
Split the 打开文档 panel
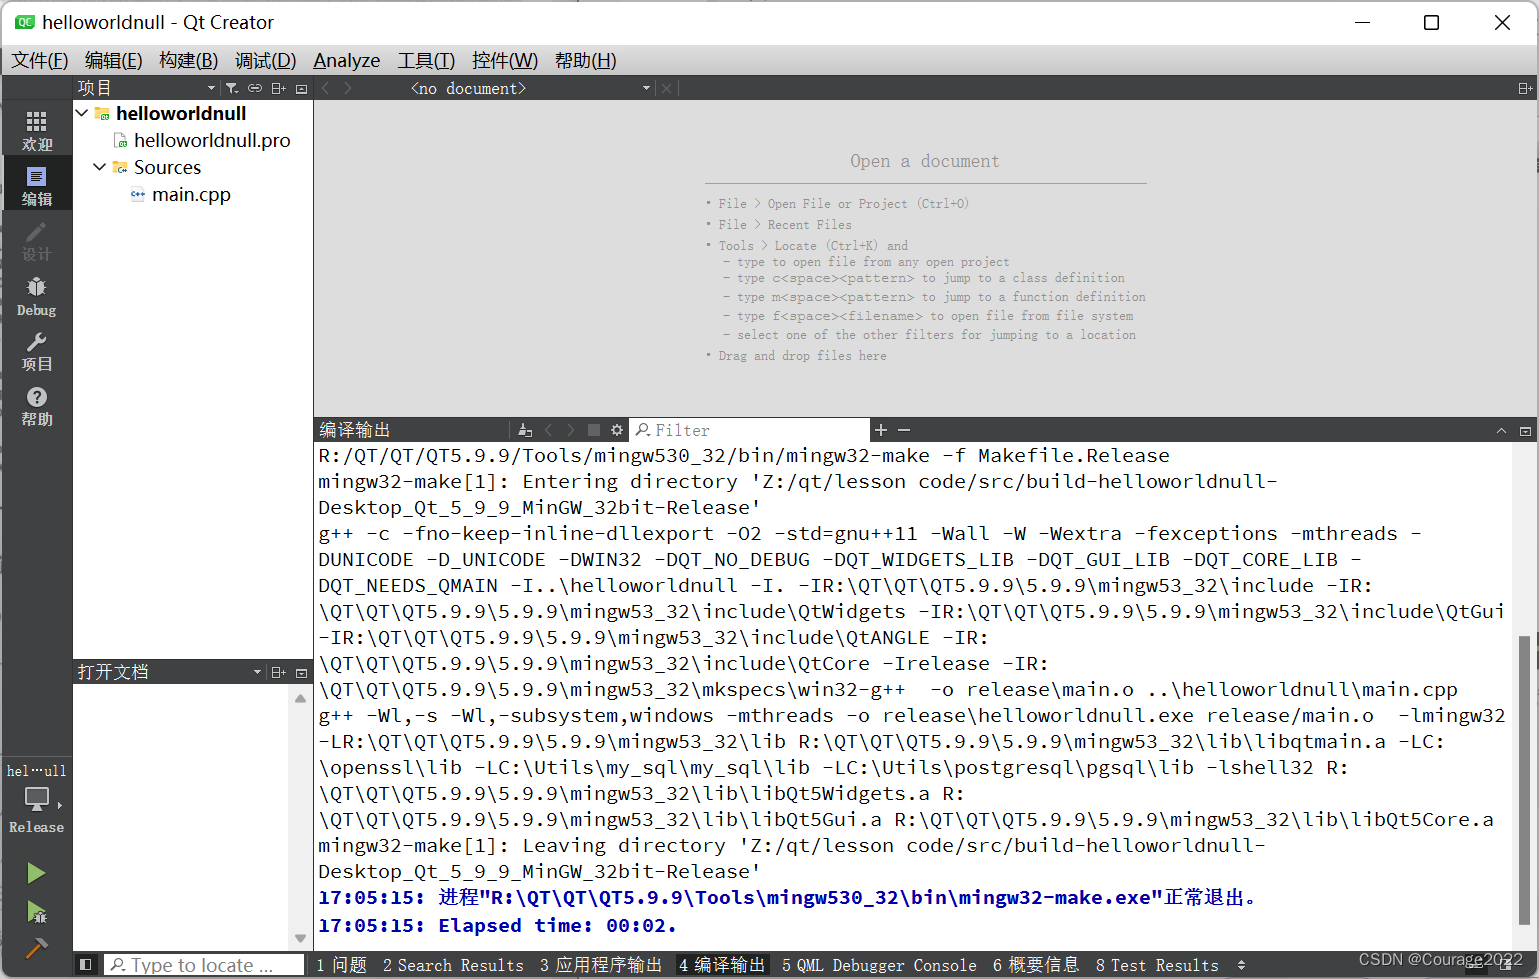279,672
